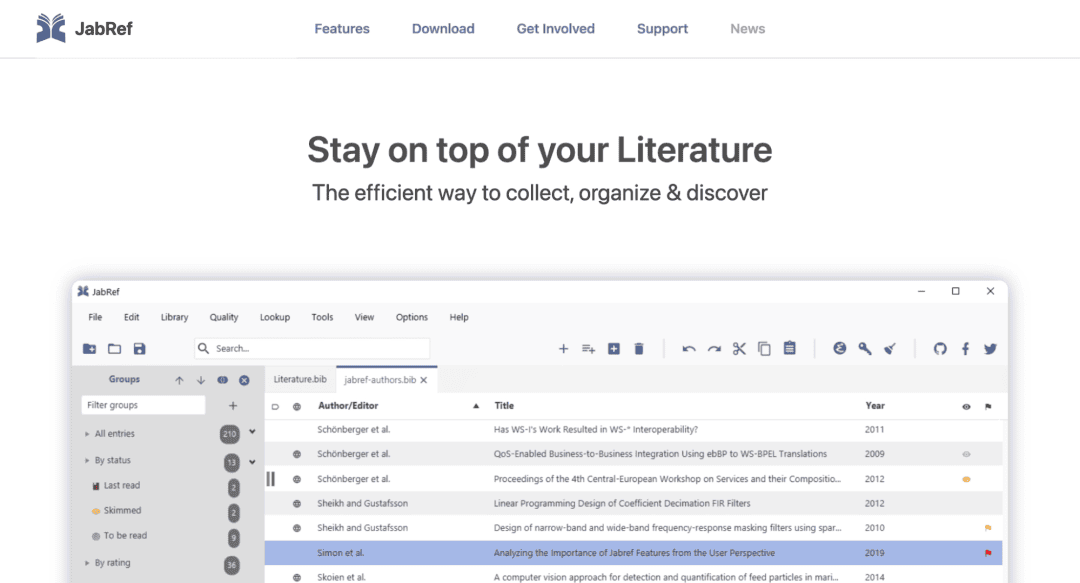Click the paste clipboard icon
The width and height of the screenshot is (1080, 583).
tap(789, 349)
